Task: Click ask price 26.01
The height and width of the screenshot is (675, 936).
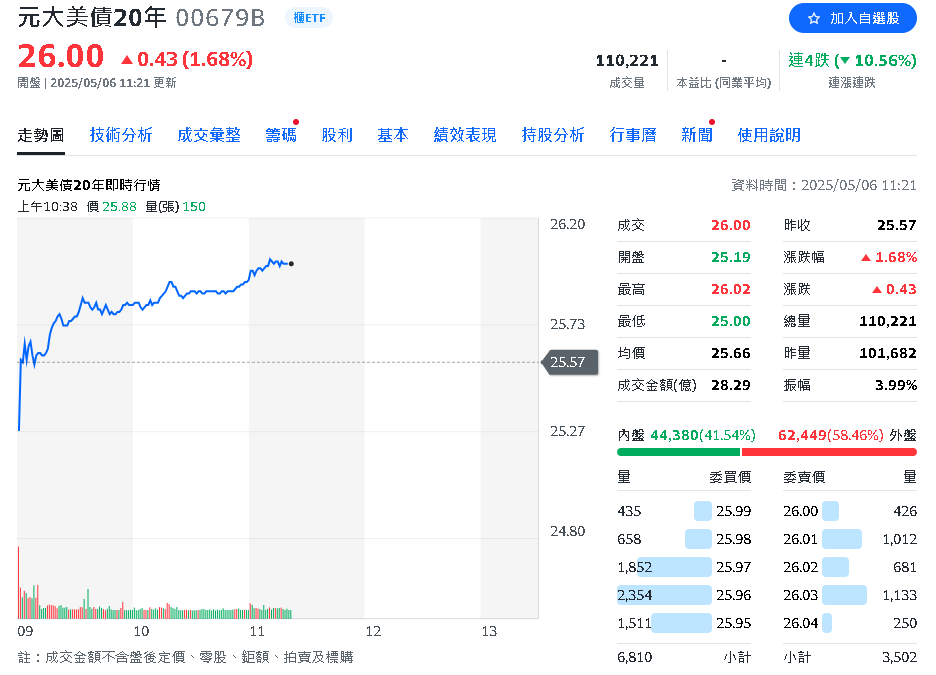Action: pos(800,540)
